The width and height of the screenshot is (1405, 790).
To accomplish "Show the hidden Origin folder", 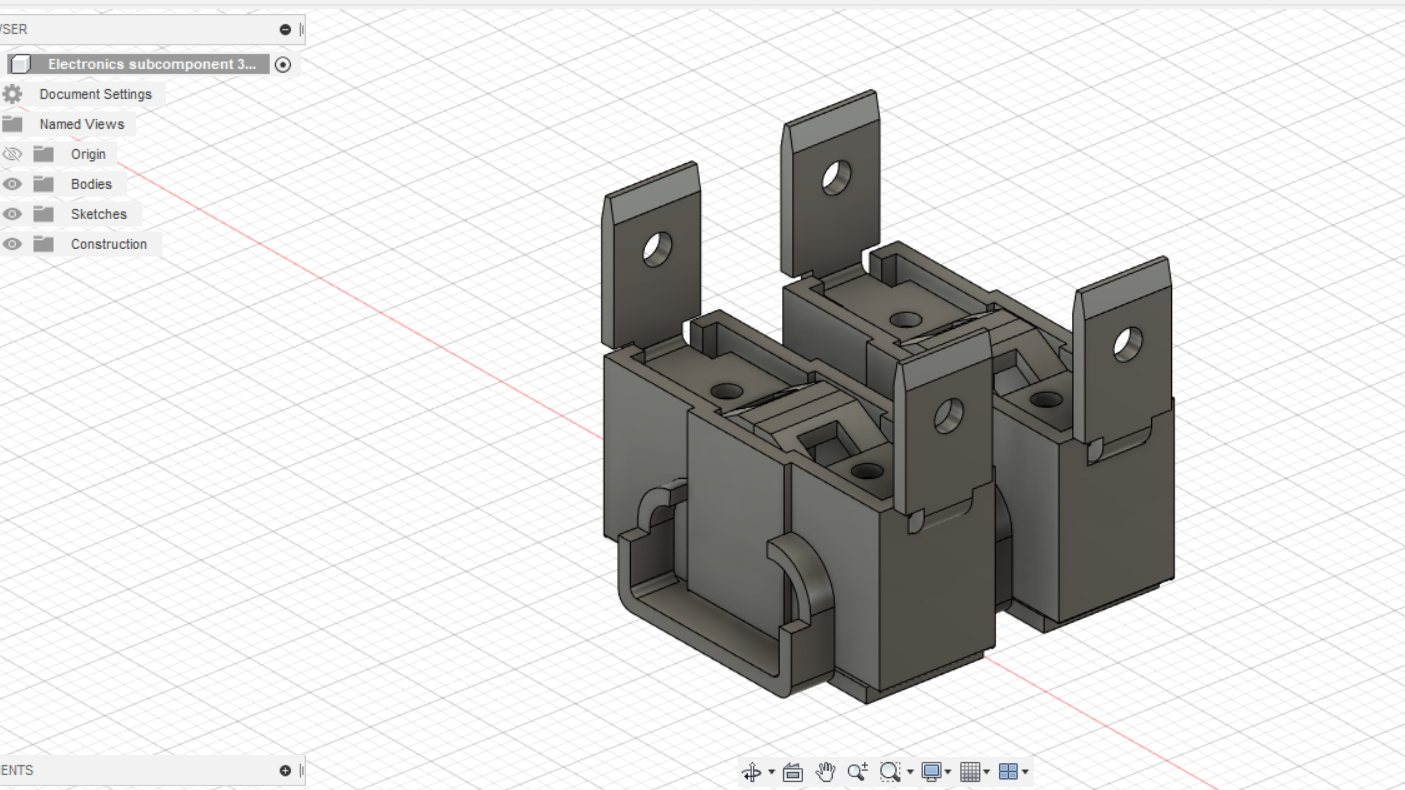I will (12, 154).
